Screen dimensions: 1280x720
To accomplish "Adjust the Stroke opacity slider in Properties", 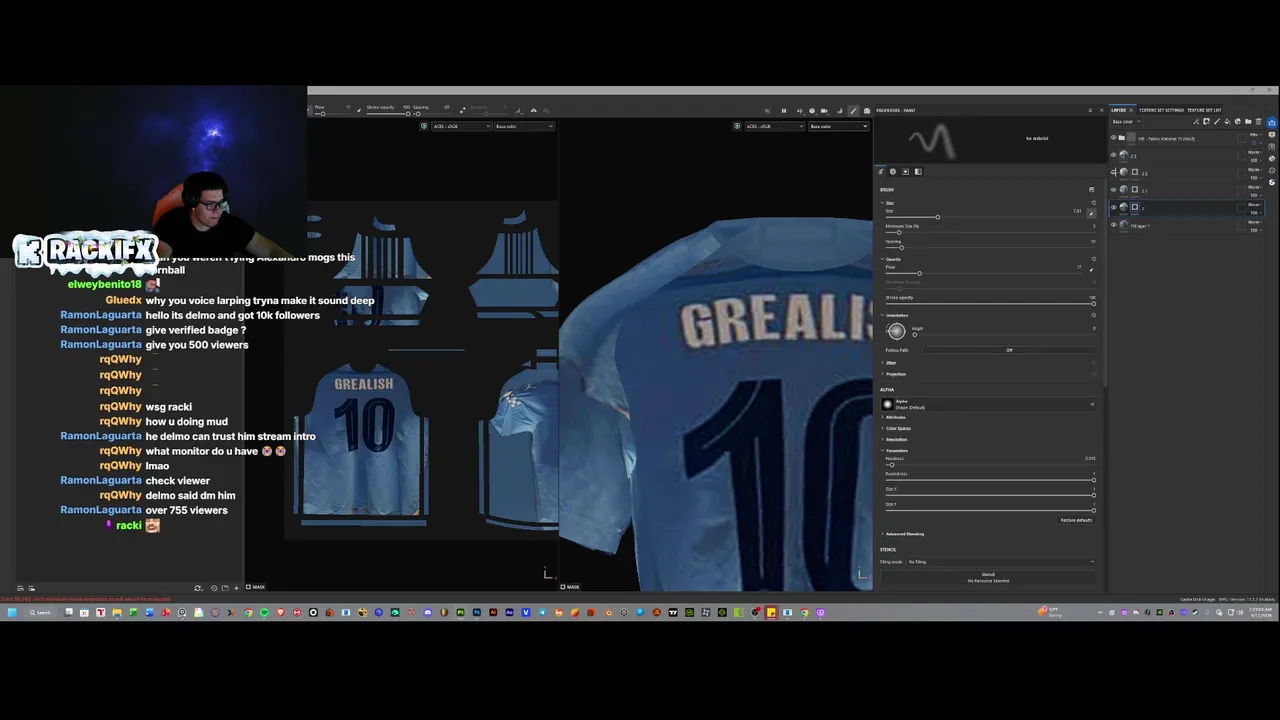I will click(990, 303).
